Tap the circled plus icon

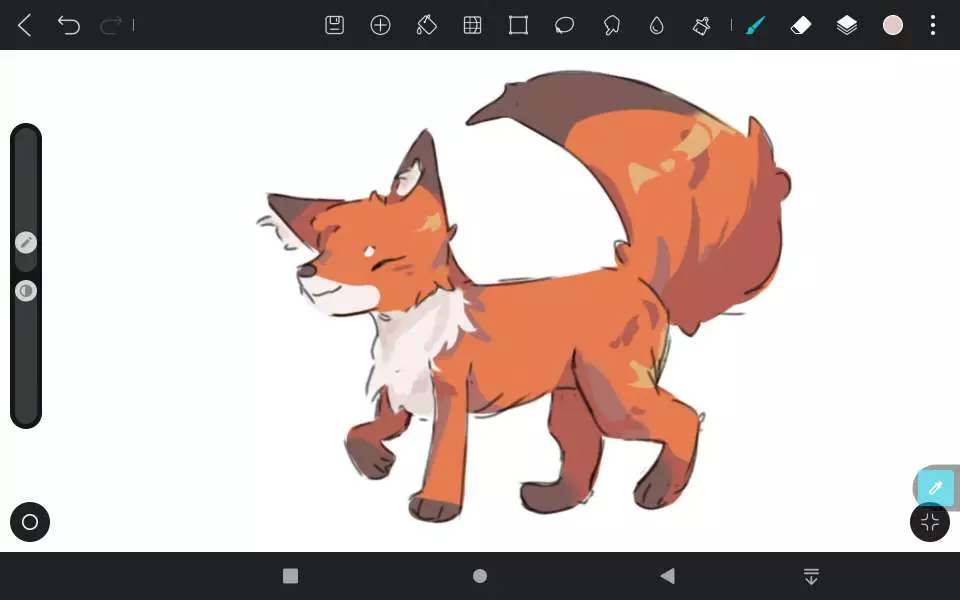click(381, 26)
